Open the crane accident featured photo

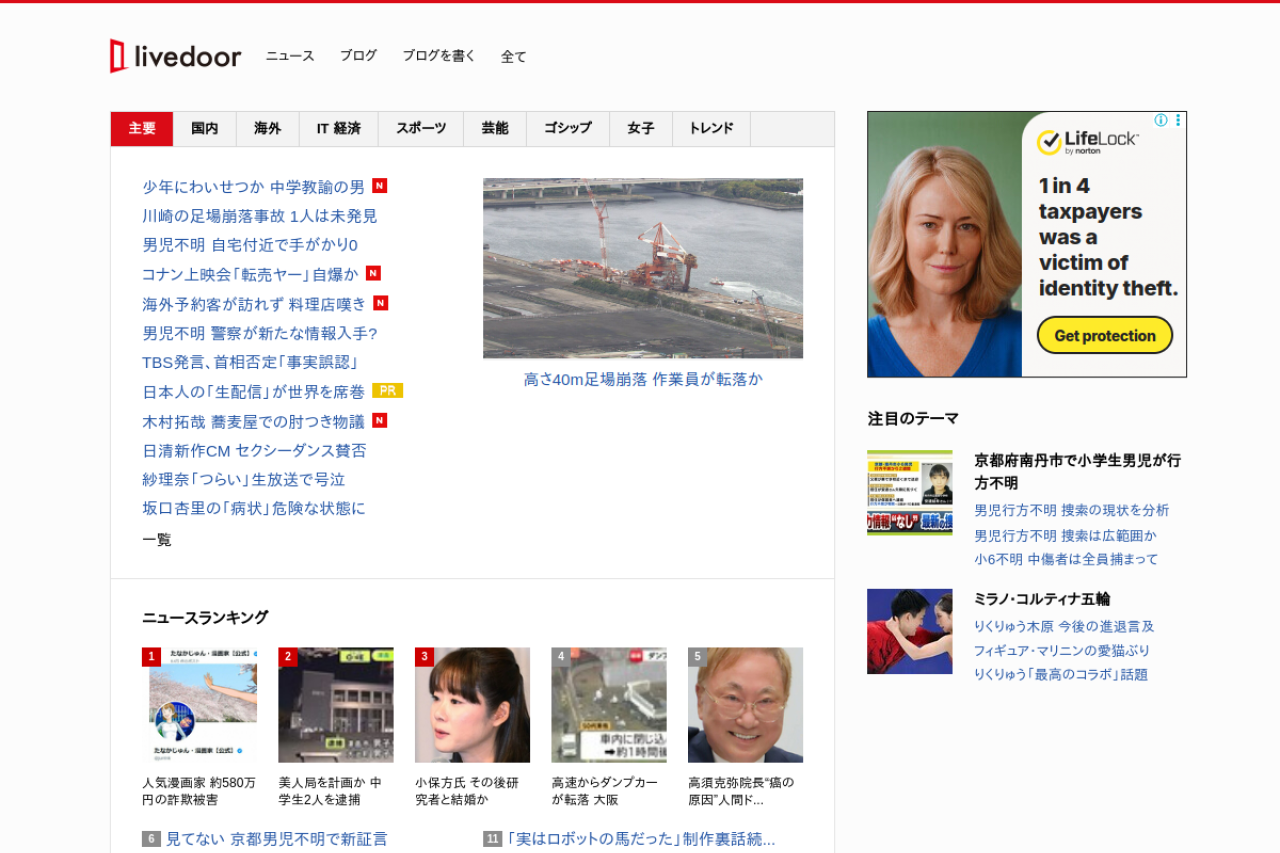(643, 268)
